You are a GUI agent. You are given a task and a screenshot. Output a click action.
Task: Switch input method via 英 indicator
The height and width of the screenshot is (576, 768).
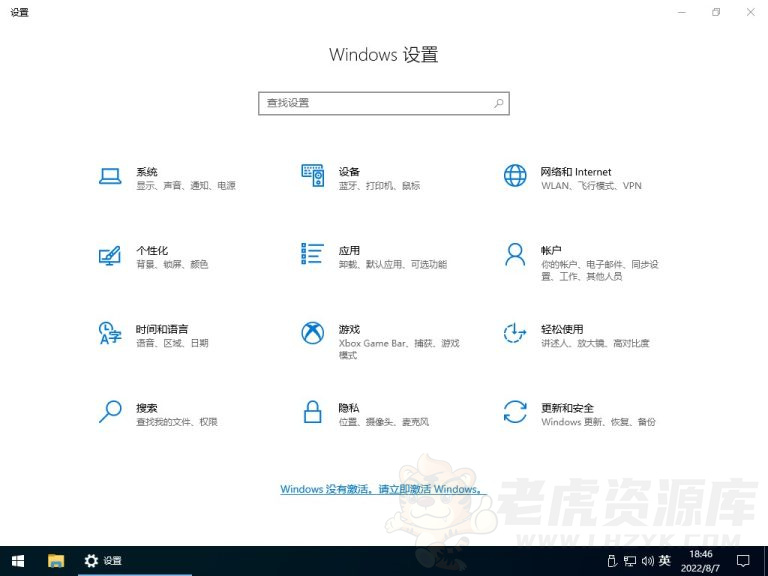(x=665, y=560)
